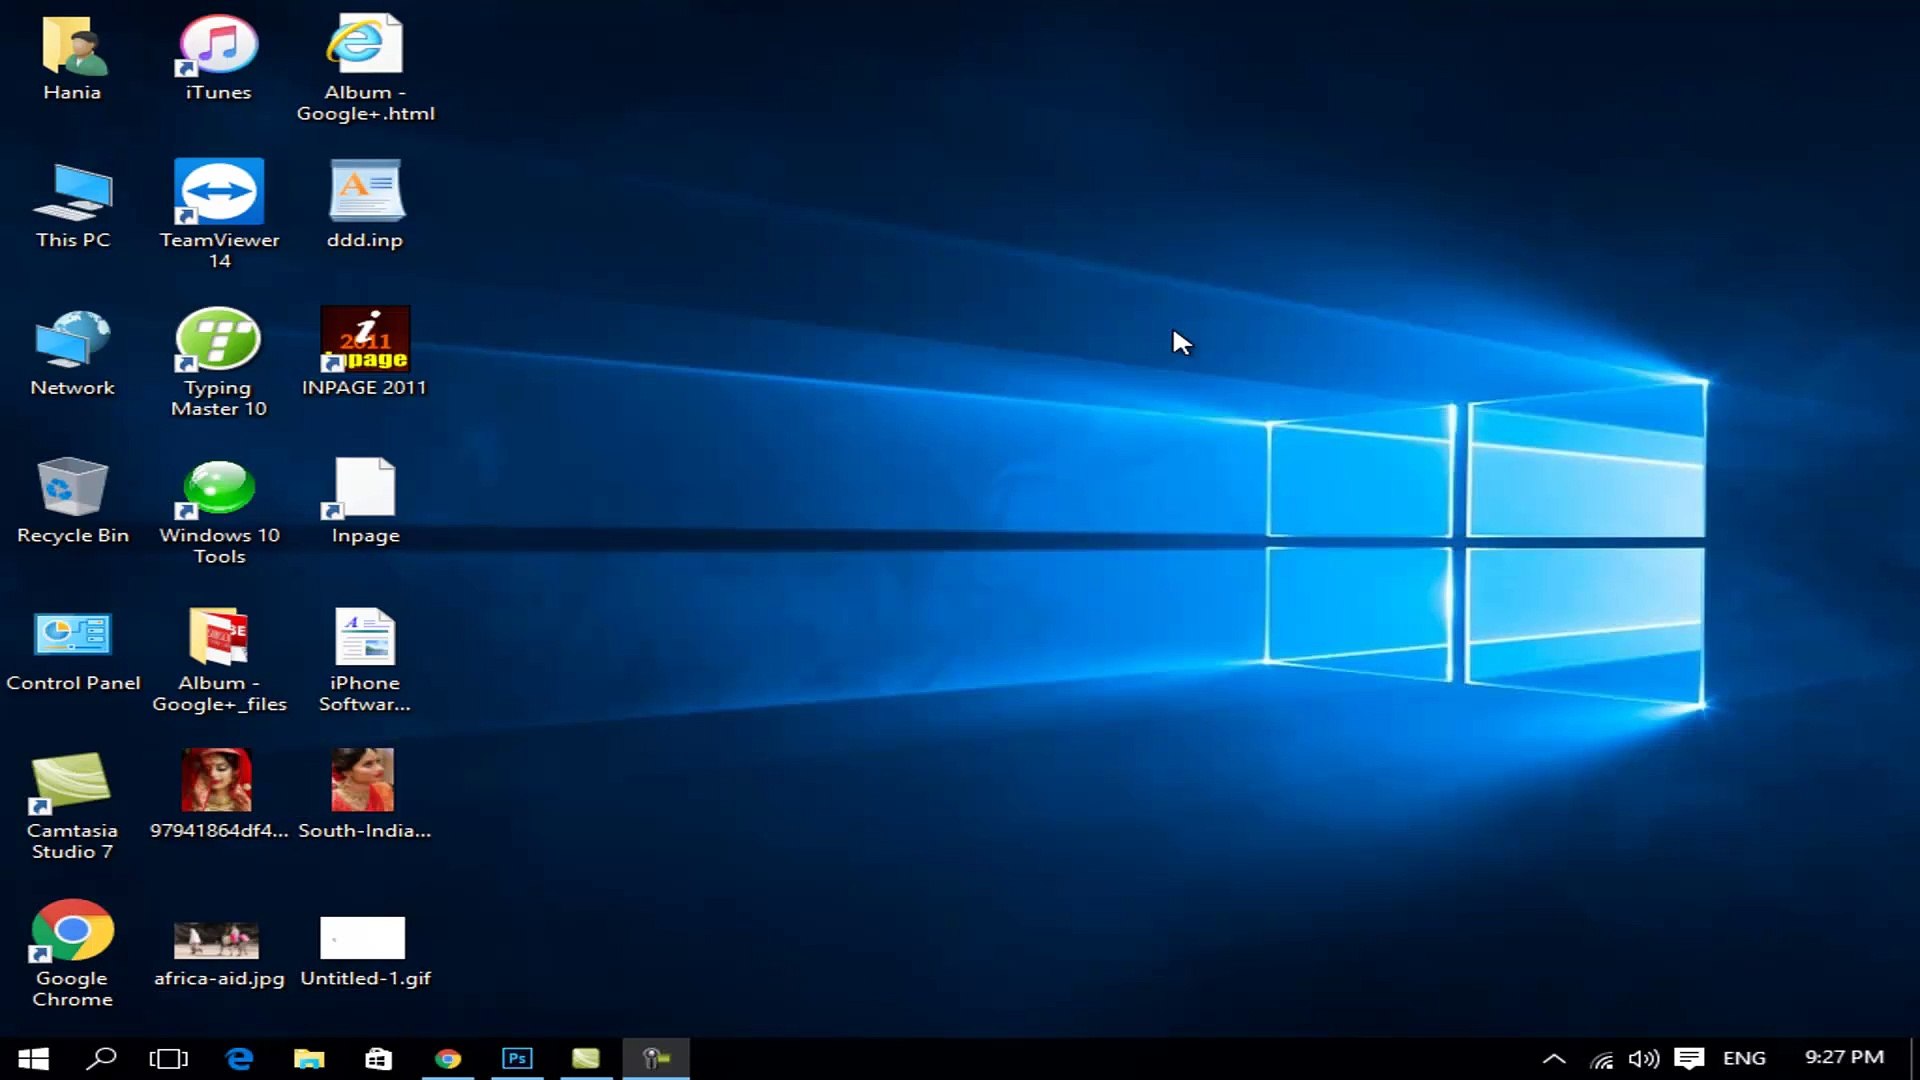Click the taskbar Search magnifier

click(x=101, y=1058)
